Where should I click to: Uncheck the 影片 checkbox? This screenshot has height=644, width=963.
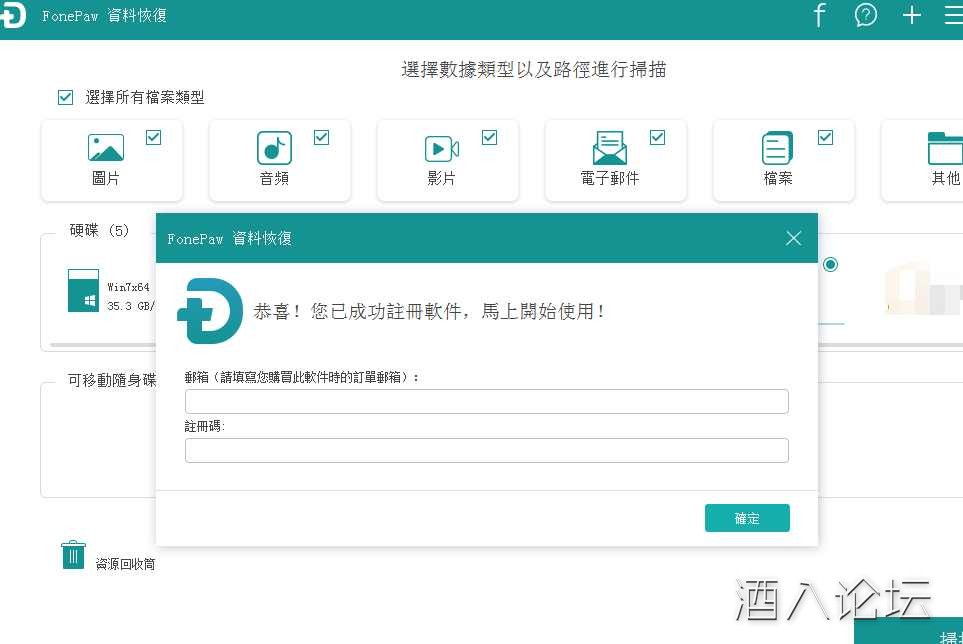click(x=489, y=138)
